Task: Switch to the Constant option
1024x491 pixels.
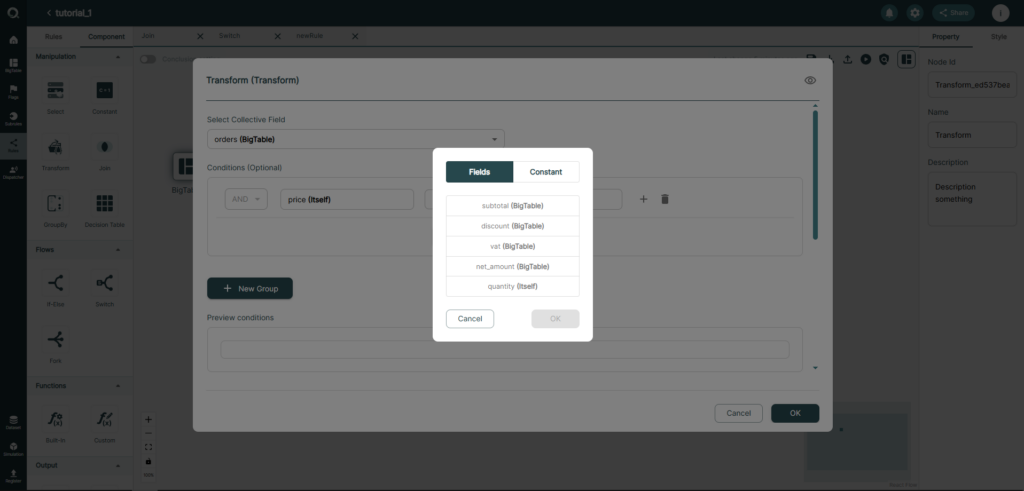Action: pyautogui.click(x=546, y=172)
